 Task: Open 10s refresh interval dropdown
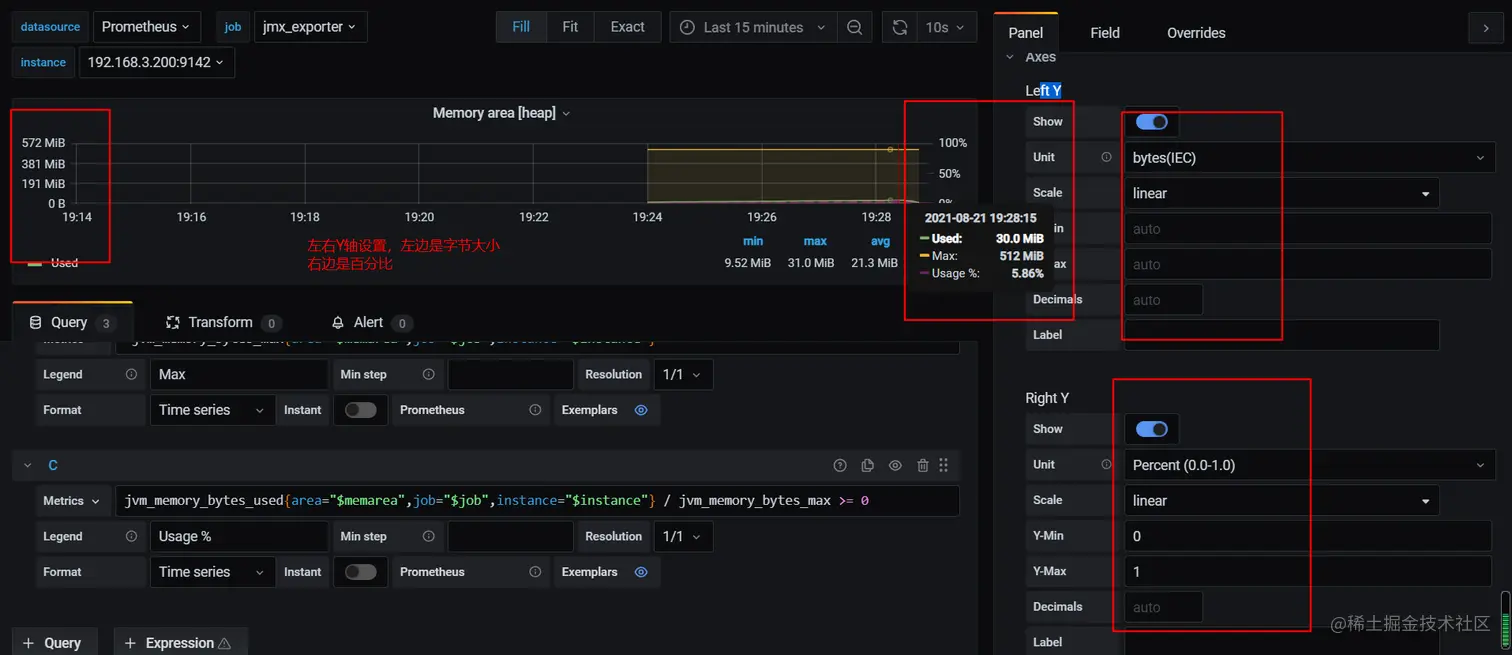(x=946, y=27)
